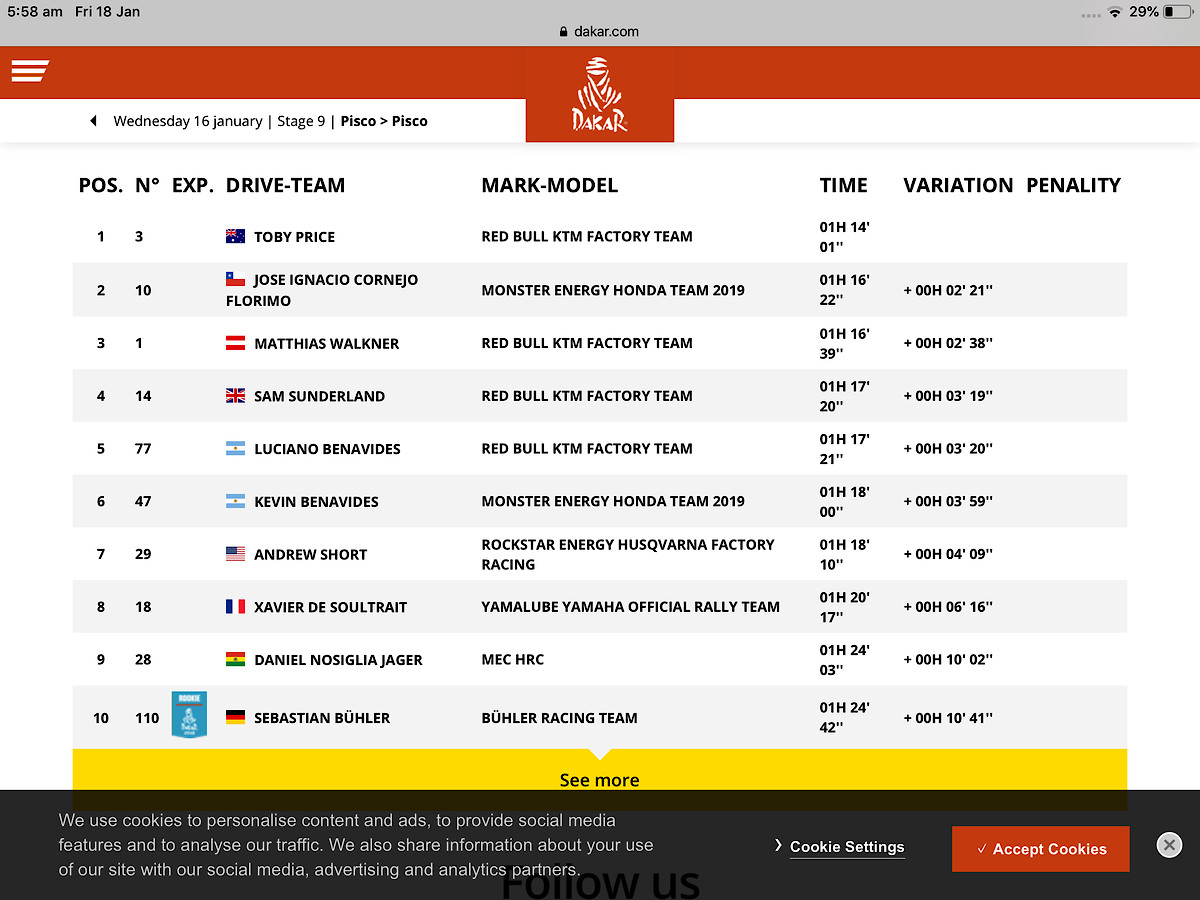
Task: Click the EXP. column header
Action: click(x=193, y=185)
